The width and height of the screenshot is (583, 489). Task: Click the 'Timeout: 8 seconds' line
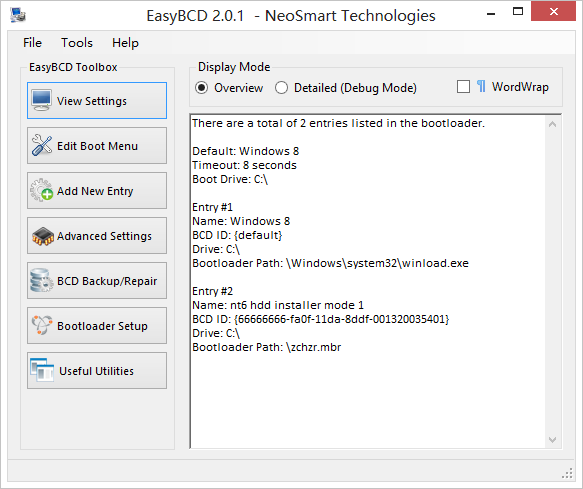tap(244, 165)
